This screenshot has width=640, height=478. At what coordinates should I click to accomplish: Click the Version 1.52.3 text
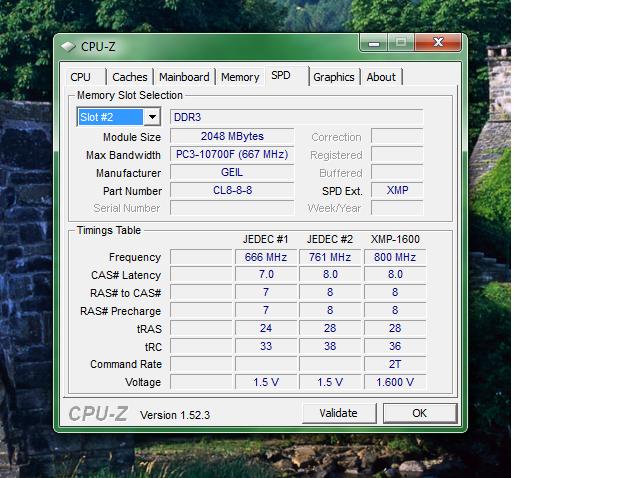tap(175, 415)
